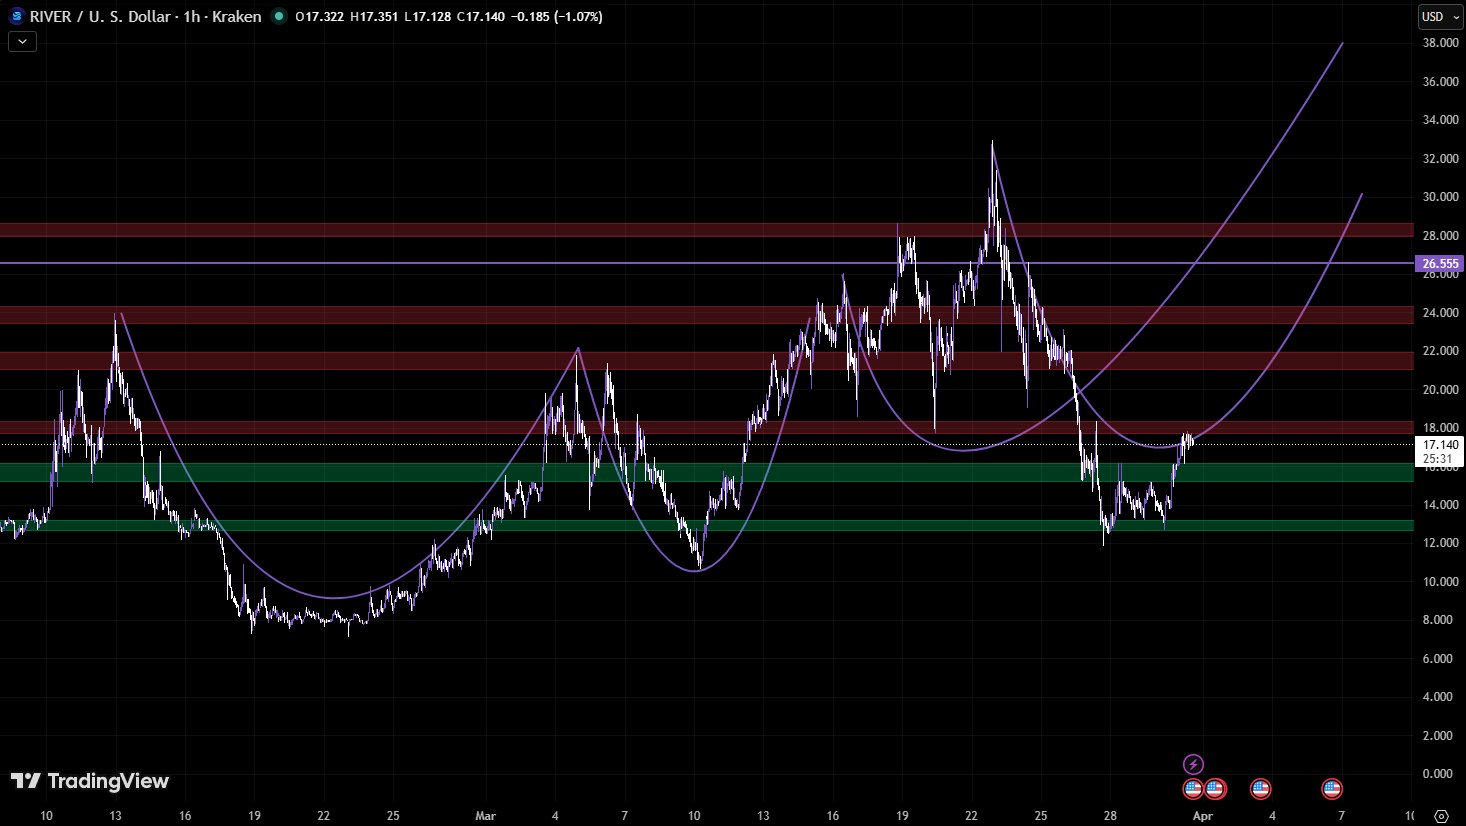The width and height of the screenshot is (1466, 826).
Task: Select the purple 26.555 price label
Action: point(1440,264)
